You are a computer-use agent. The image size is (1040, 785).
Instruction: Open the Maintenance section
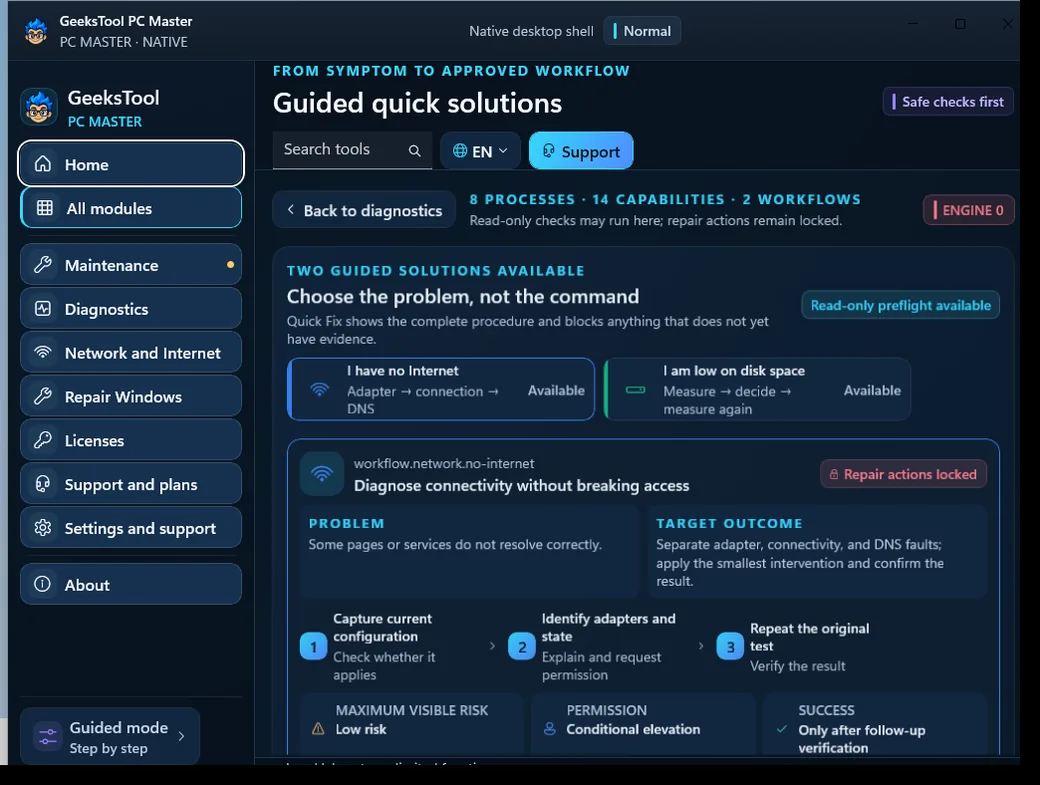pyautogui.click(x=131, y=265)
